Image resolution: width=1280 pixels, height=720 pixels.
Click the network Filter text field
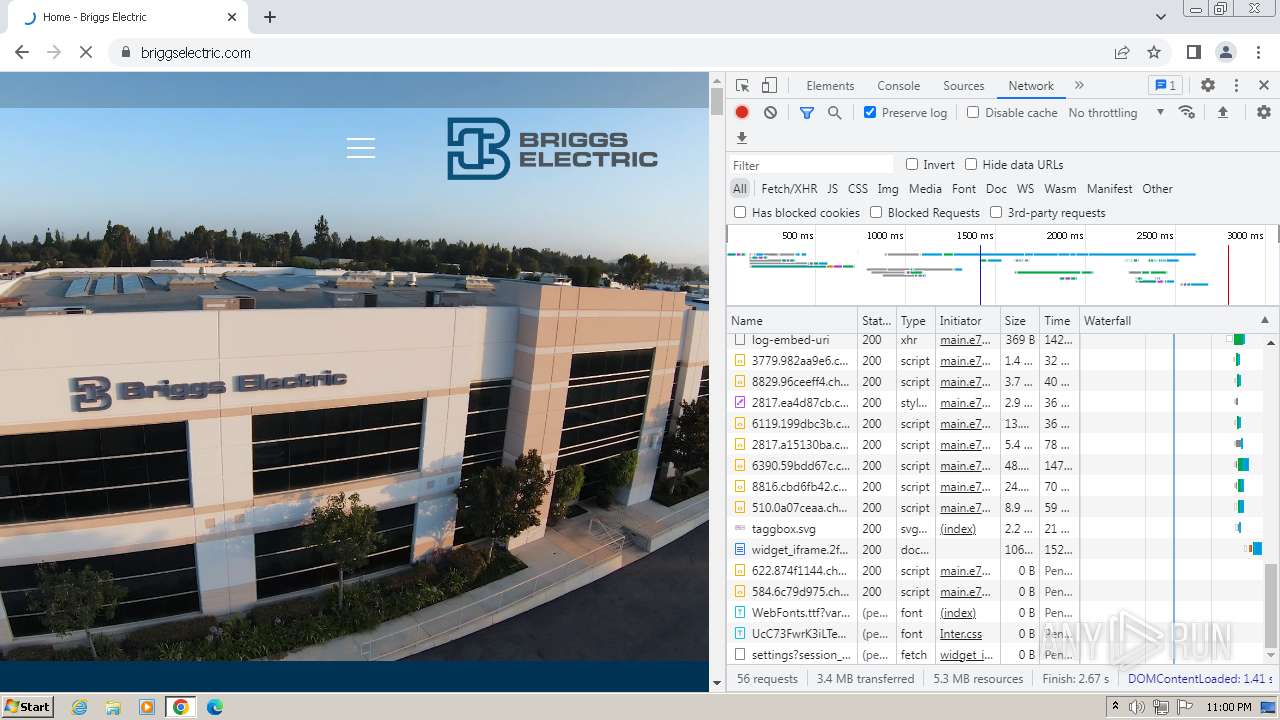pyautogui.click(x=812, y=165)
